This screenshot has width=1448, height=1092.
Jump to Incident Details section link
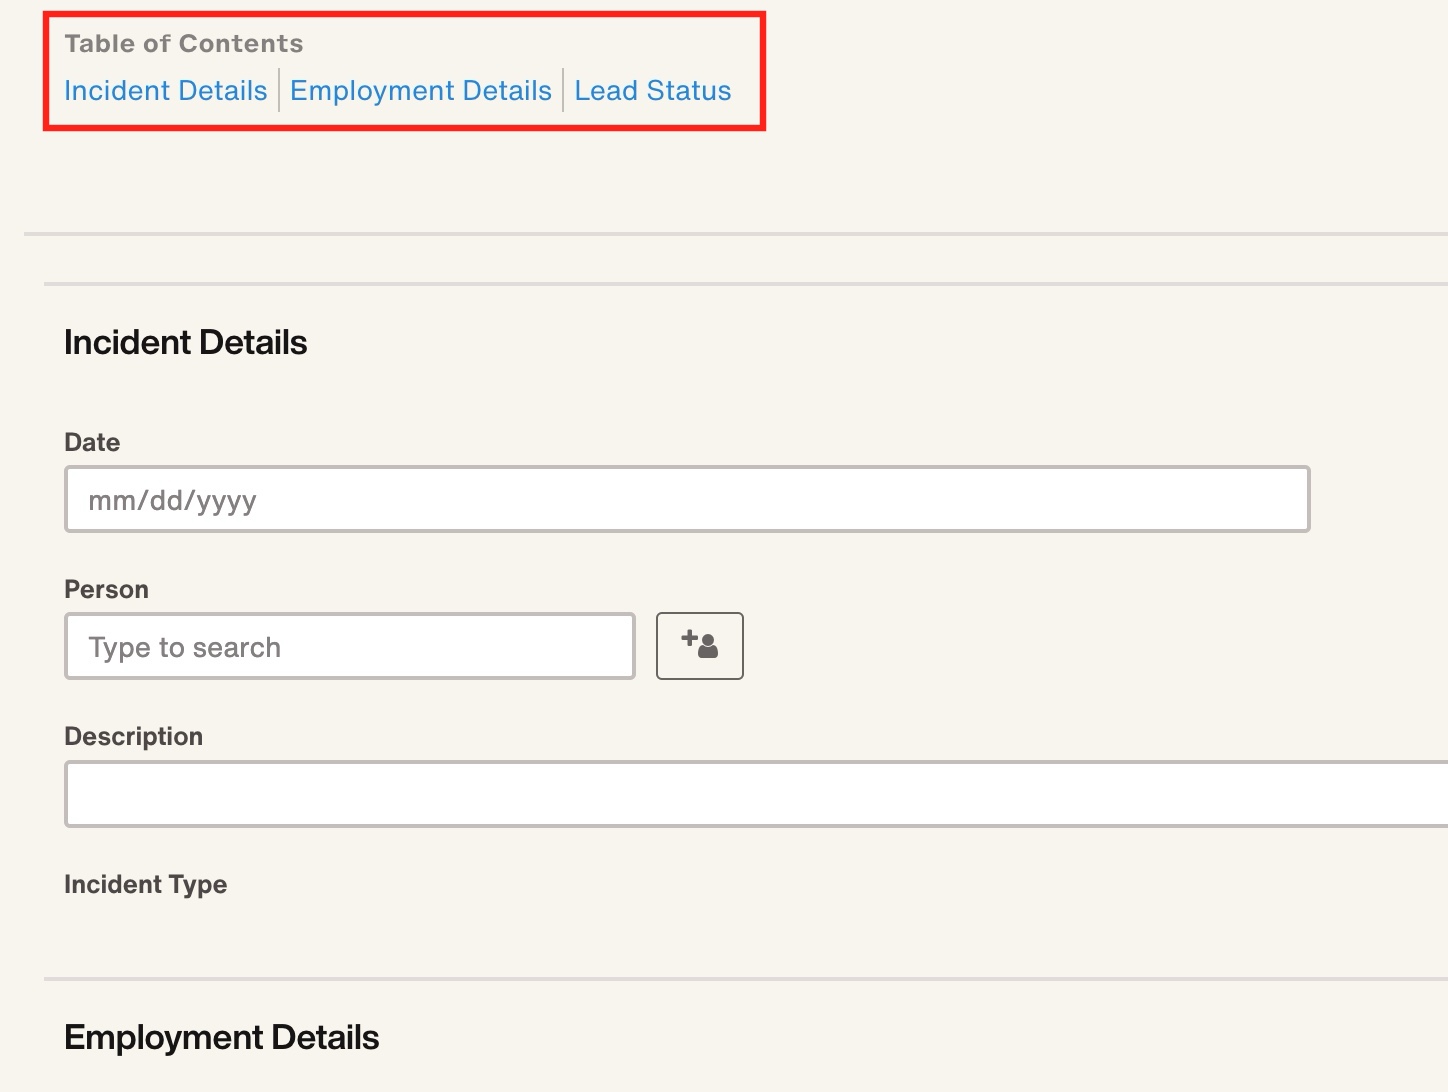tap(166, 91)
